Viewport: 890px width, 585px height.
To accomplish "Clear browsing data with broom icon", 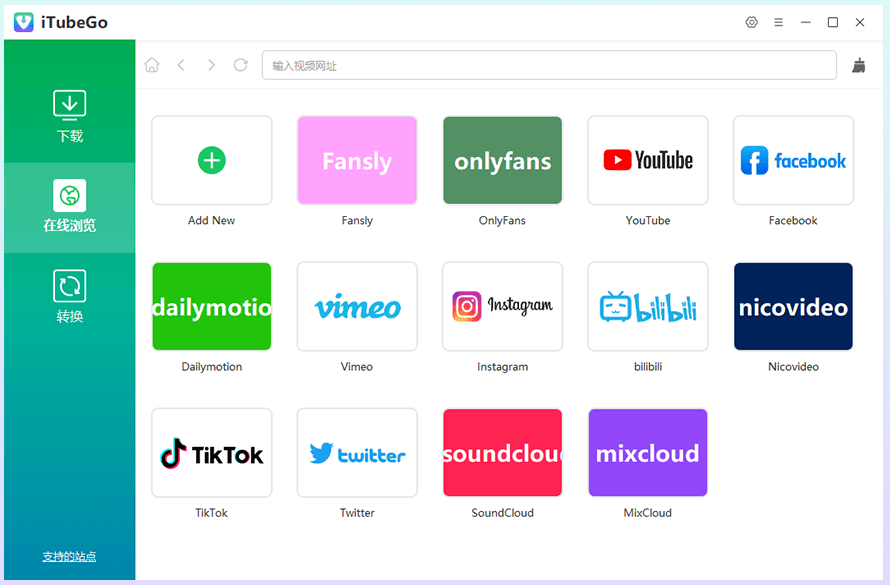I will pyautogui.click(x=859, y=65).
